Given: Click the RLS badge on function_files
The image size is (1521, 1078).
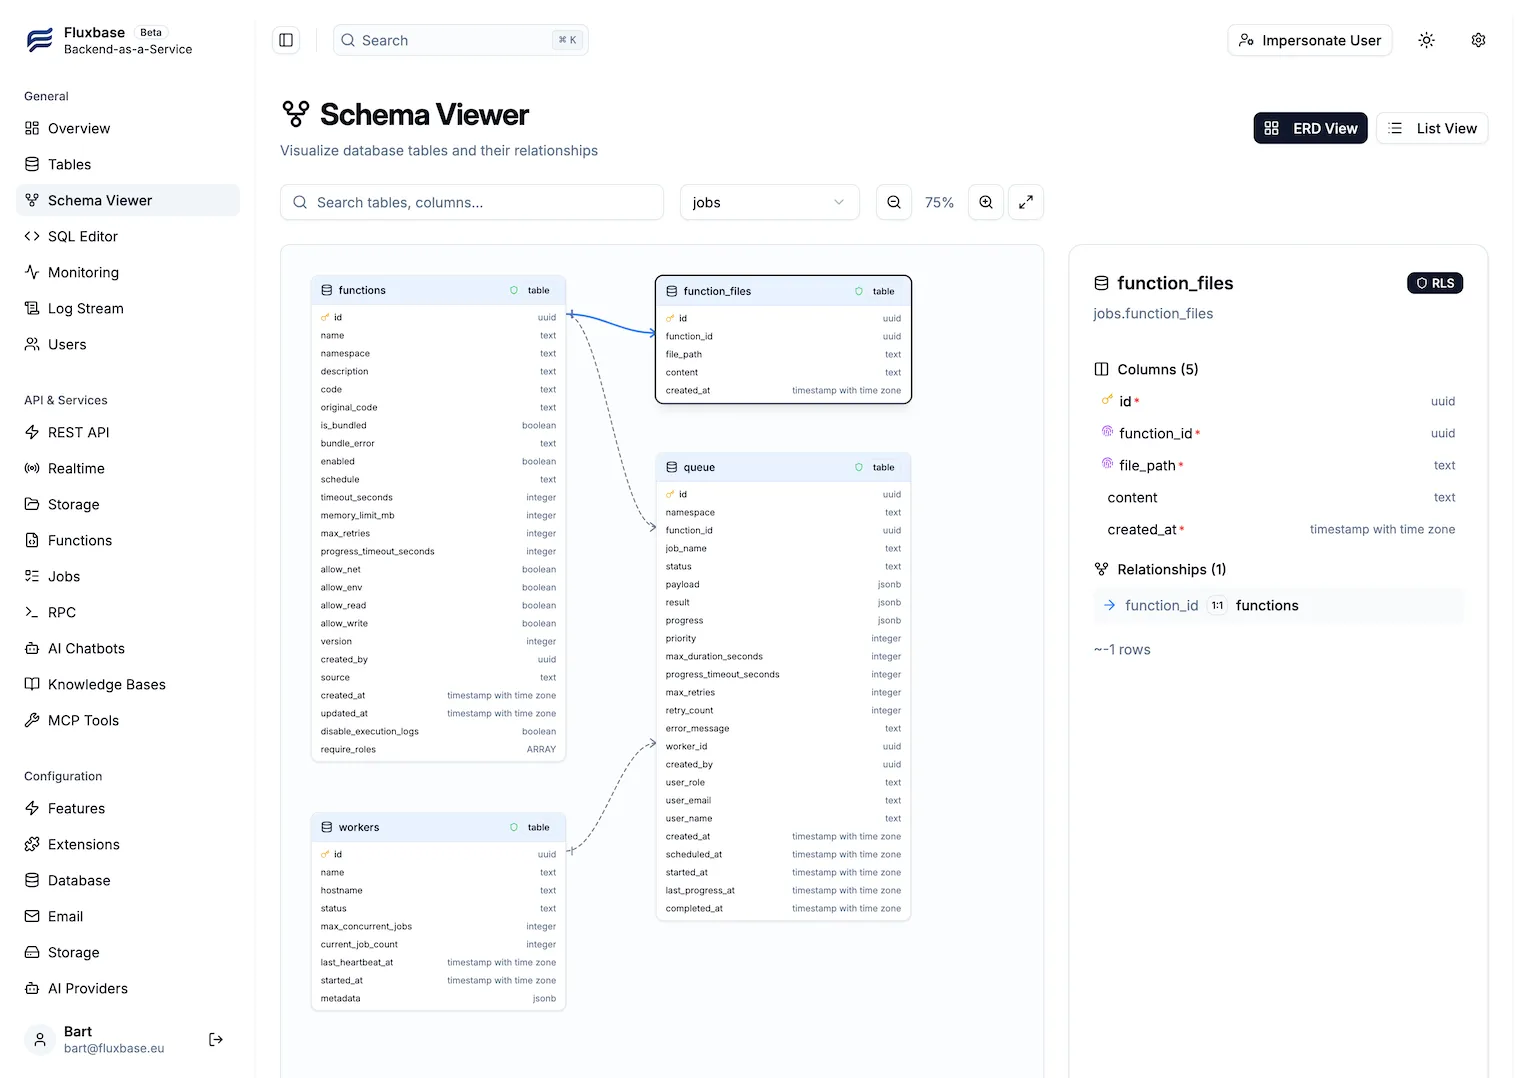Looking at the screenshot, I should coord(1435,283).
